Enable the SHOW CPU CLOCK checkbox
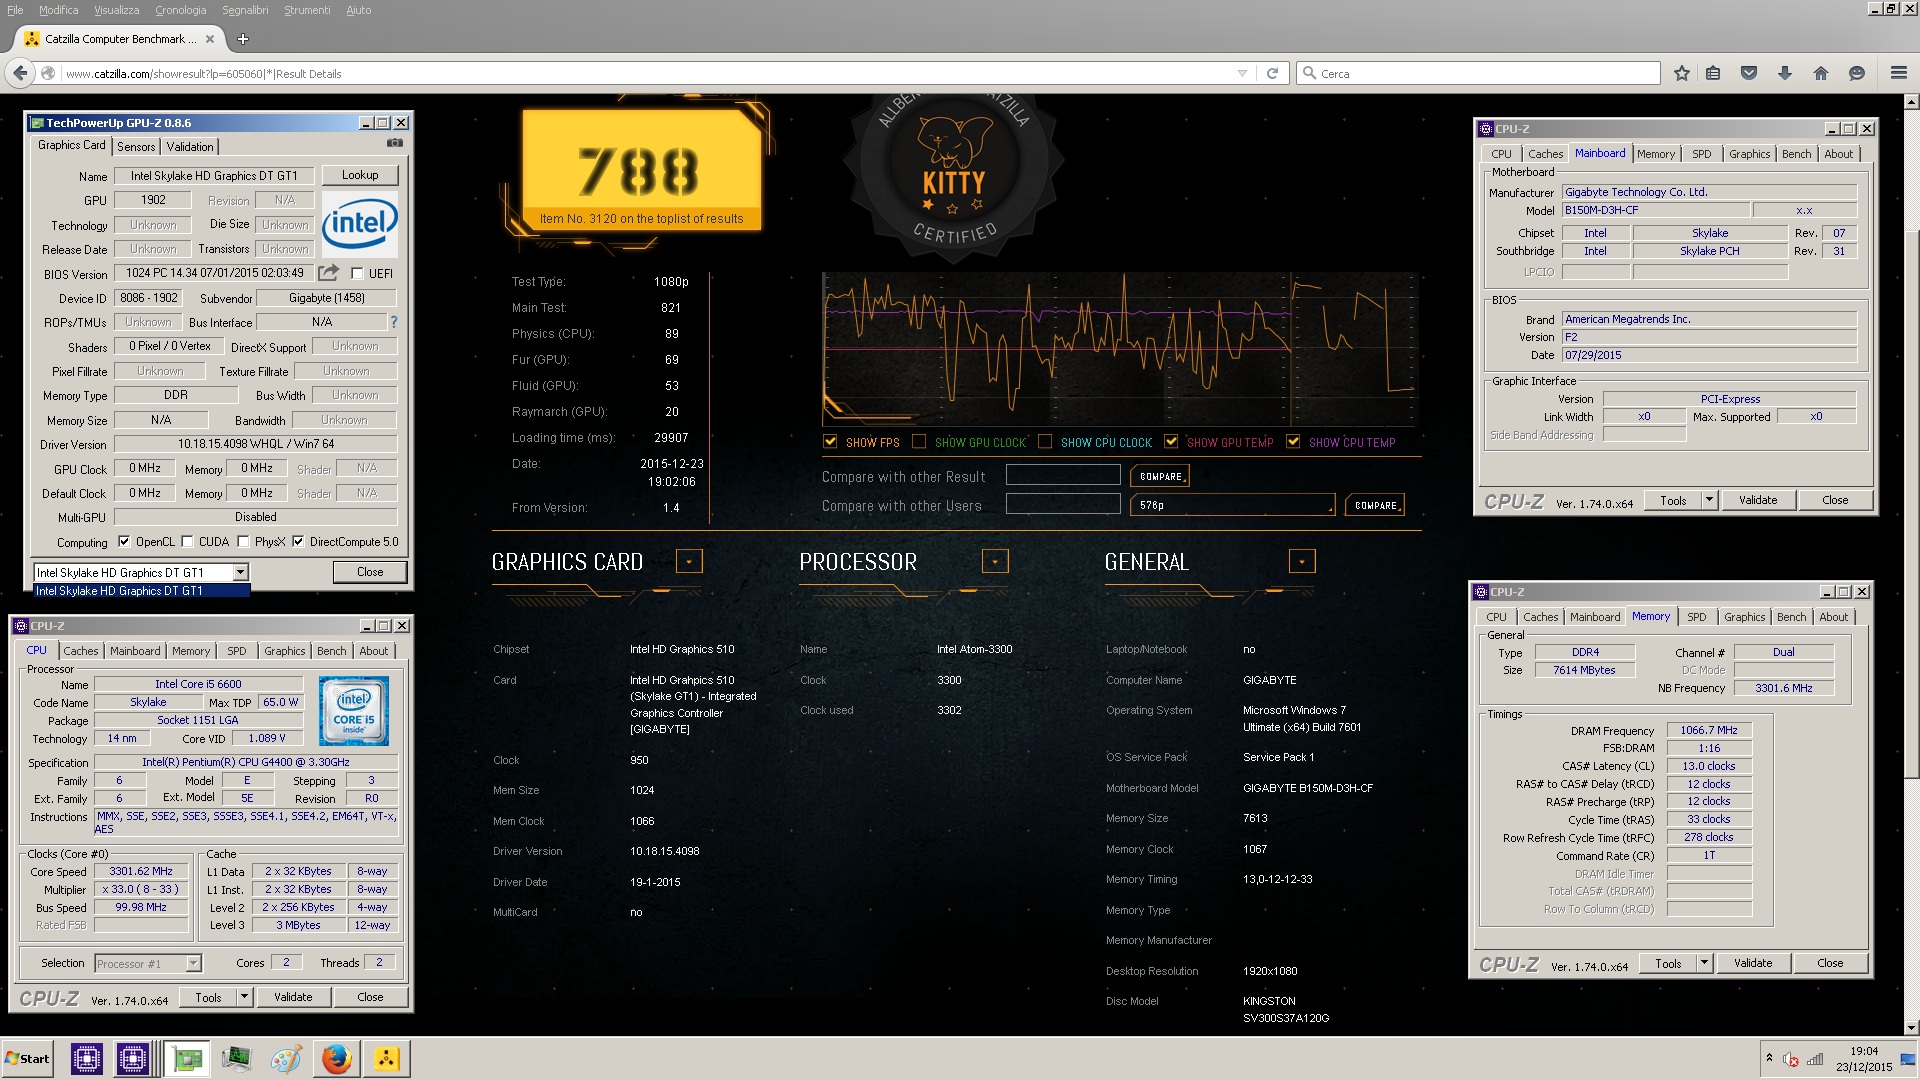 (x=1045, y=442)
